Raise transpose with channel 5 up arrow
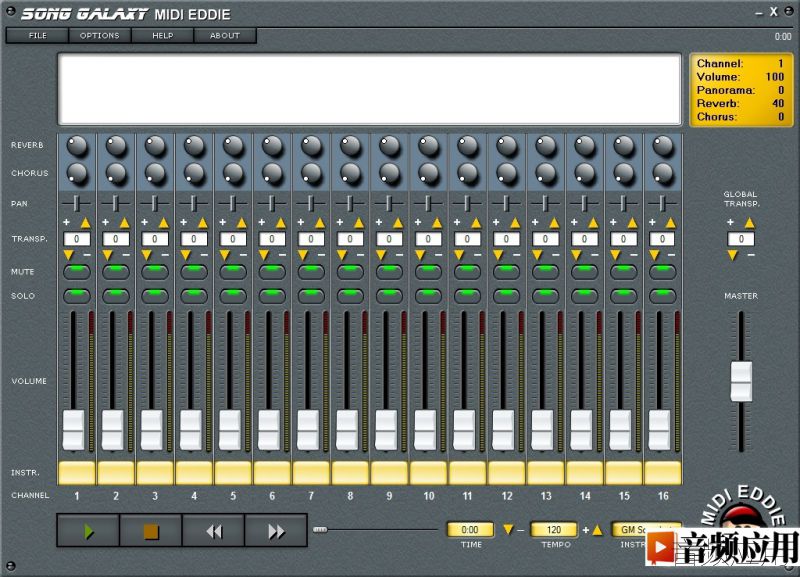The width and height of the screenshot is (800, 577). [x=241, y=223]
